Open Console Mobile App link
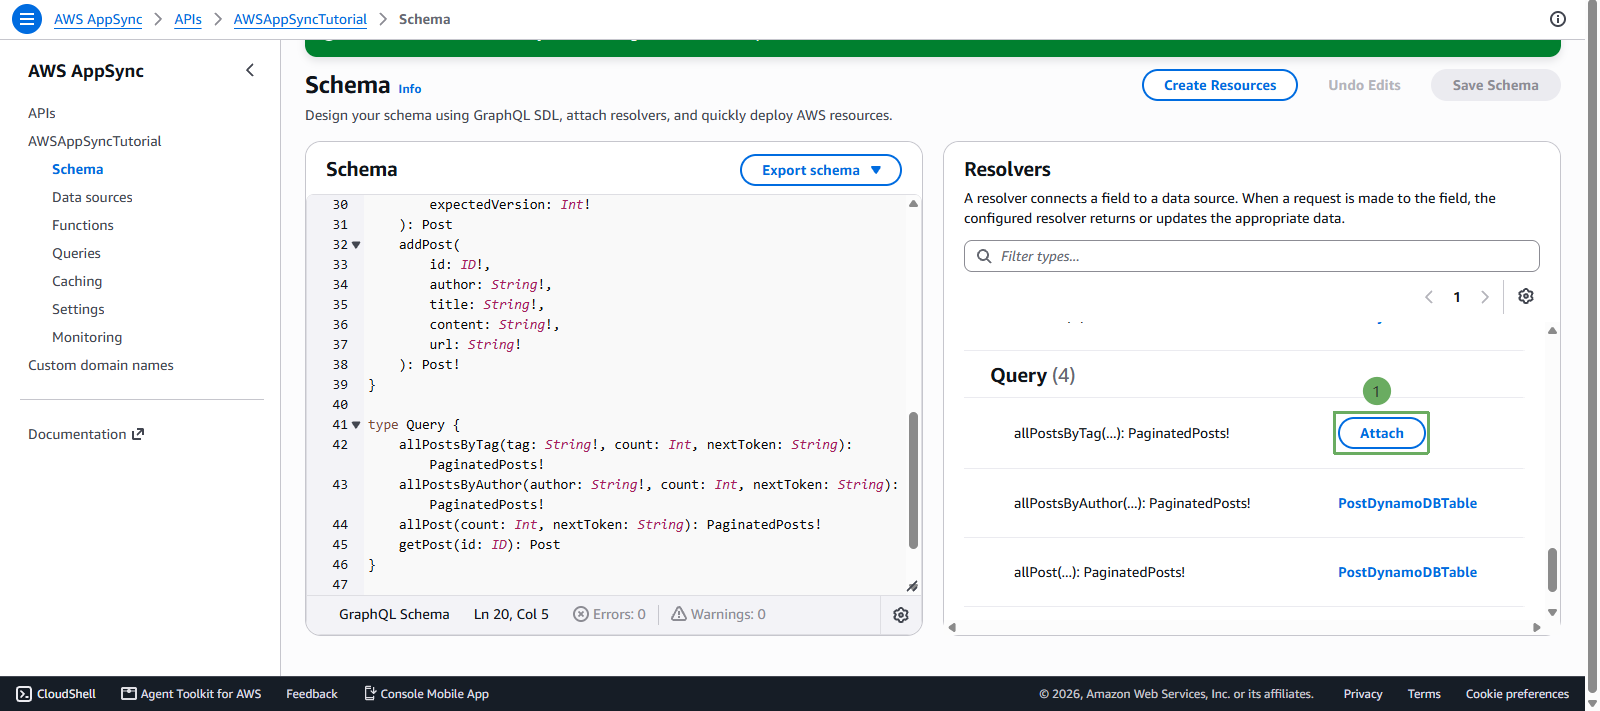The width and height of the screenshot is (1600, 711). click(426, 694)
